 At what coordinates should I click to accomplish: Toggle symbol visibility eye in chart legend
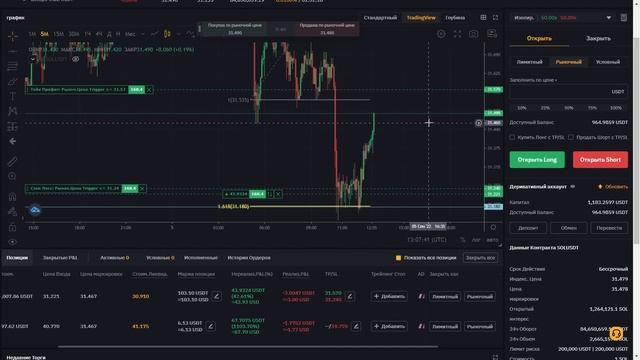(x=76, y=59)
